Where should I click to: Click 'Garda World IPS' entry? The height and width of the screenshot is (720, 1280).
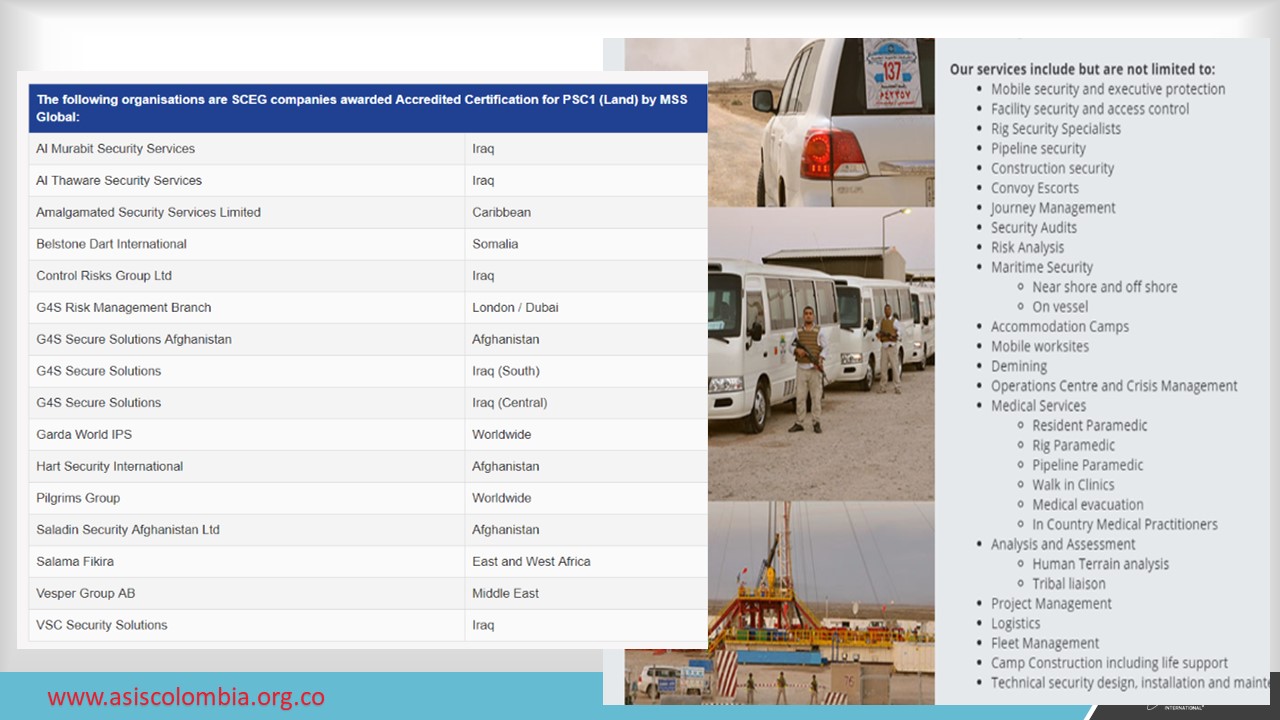click(x=84, y=435)
